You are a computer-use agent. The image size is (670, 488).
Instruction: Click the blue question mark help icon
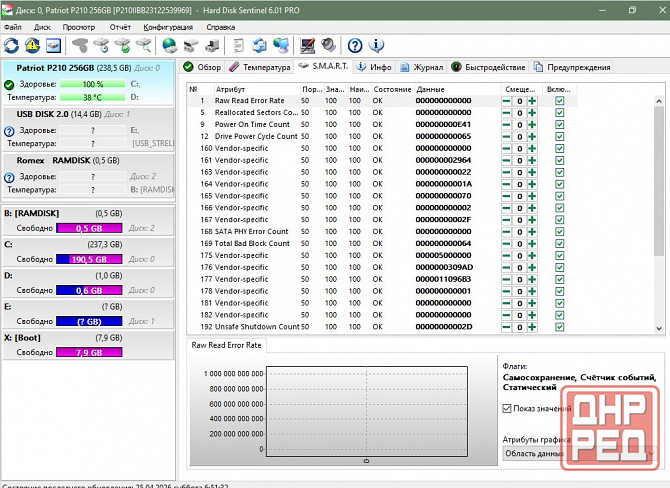pos(355,45)
